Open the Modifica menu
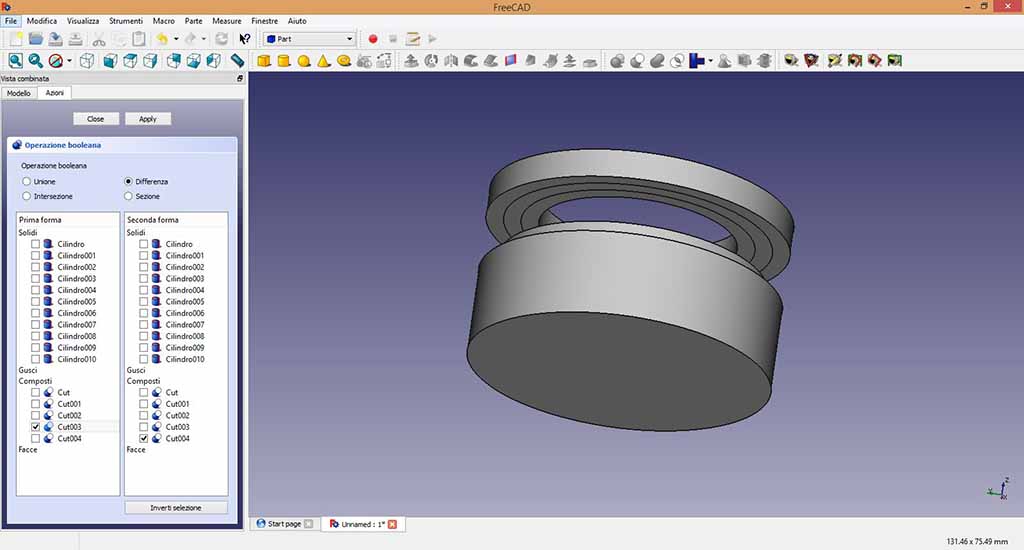The width and height of the screenshot is (1024, 550). coord(42,21)
